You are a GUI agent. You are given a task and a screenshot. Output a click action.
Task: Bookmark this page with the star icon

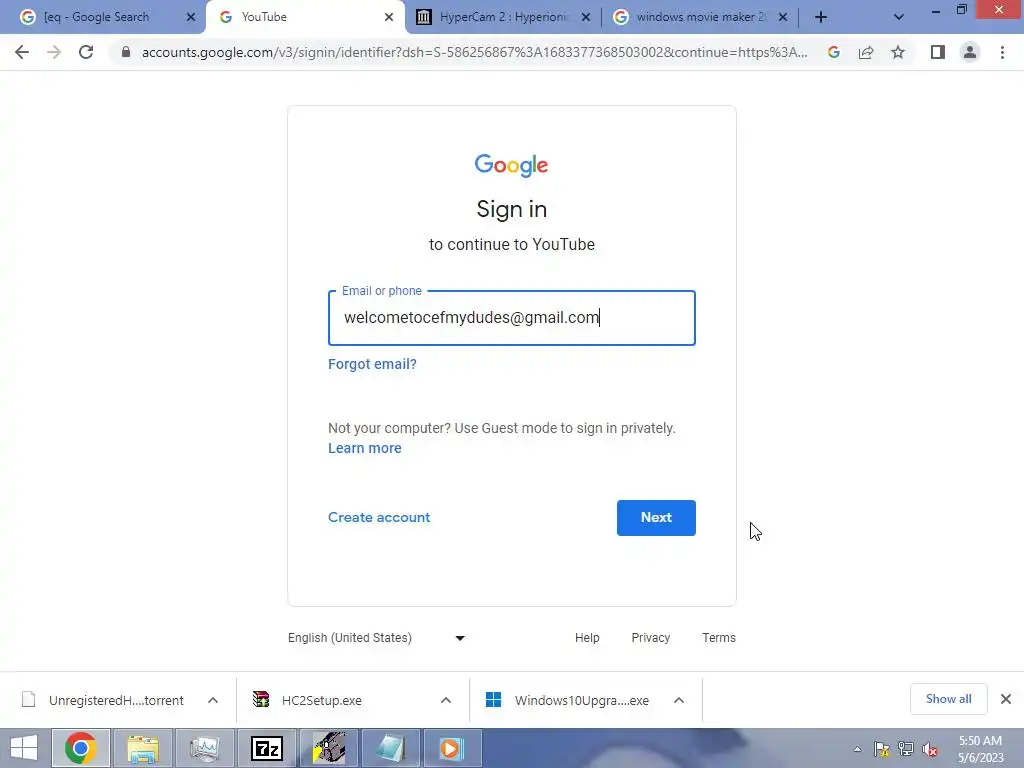(x=898, y=52)
